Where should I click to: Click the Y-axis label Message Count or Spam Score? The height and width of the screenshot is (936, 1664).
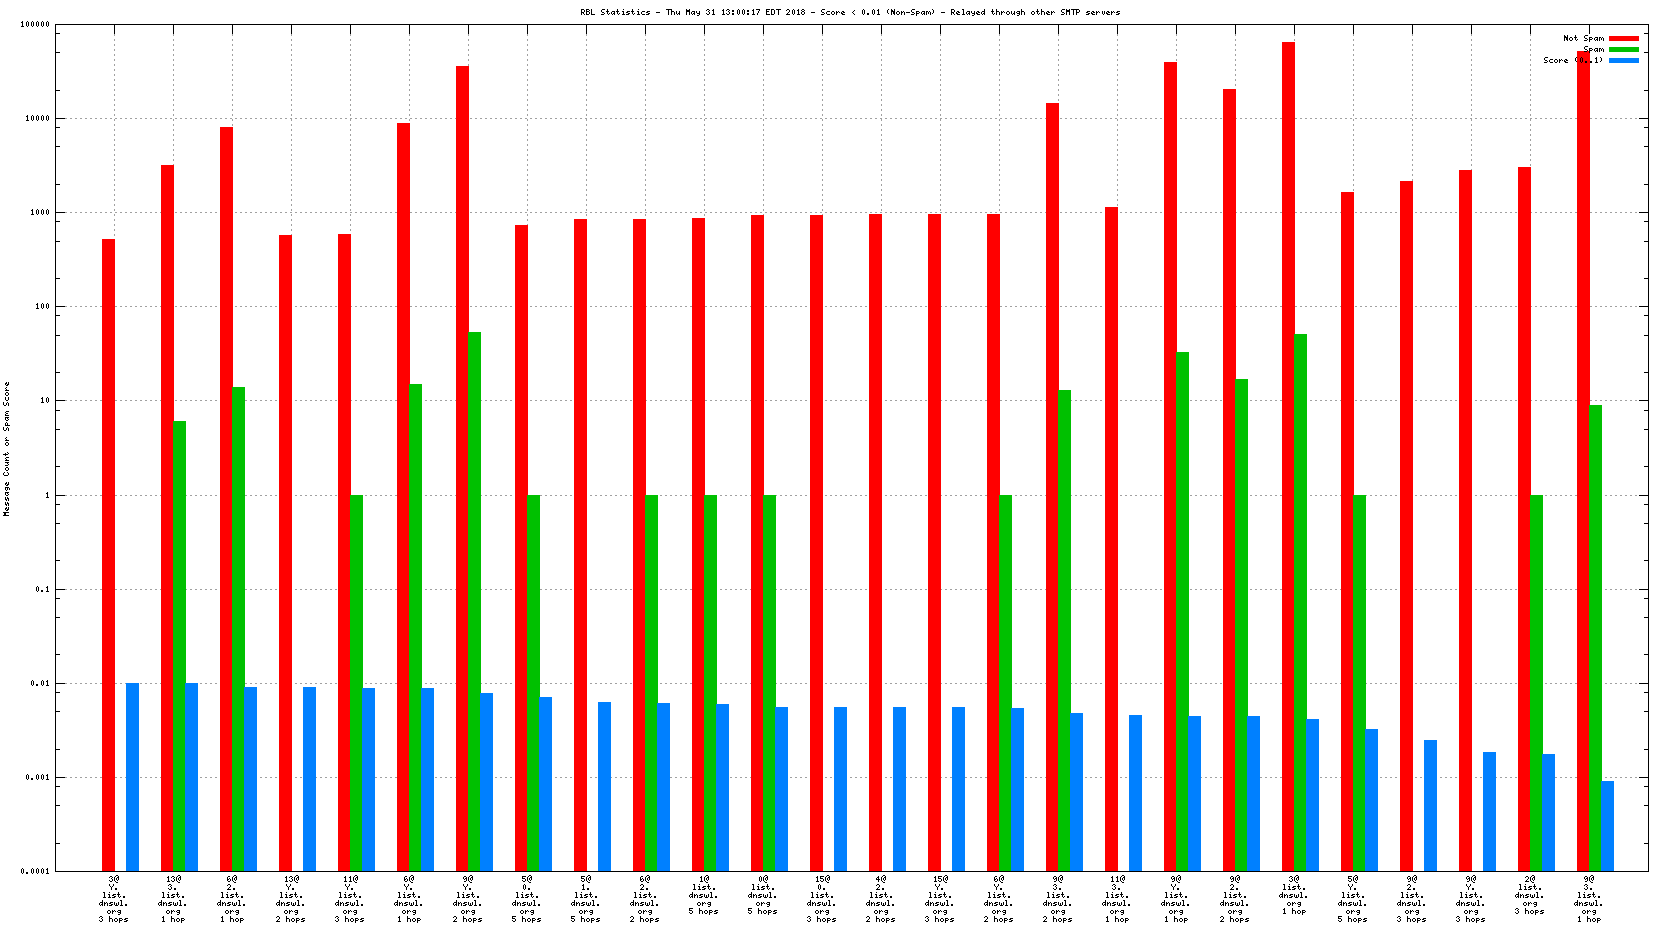pos(6,449)
